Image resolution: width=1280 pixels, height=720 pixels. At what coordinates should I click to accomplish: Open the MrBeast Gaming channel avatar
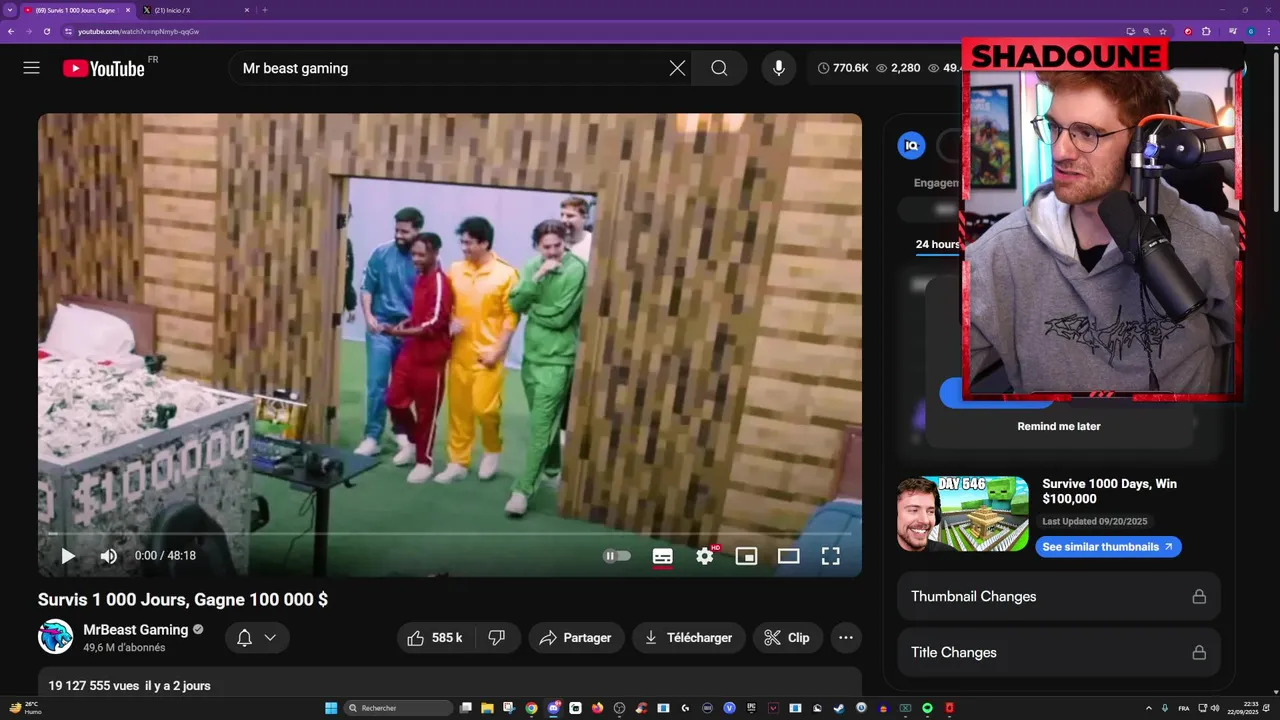55,637
